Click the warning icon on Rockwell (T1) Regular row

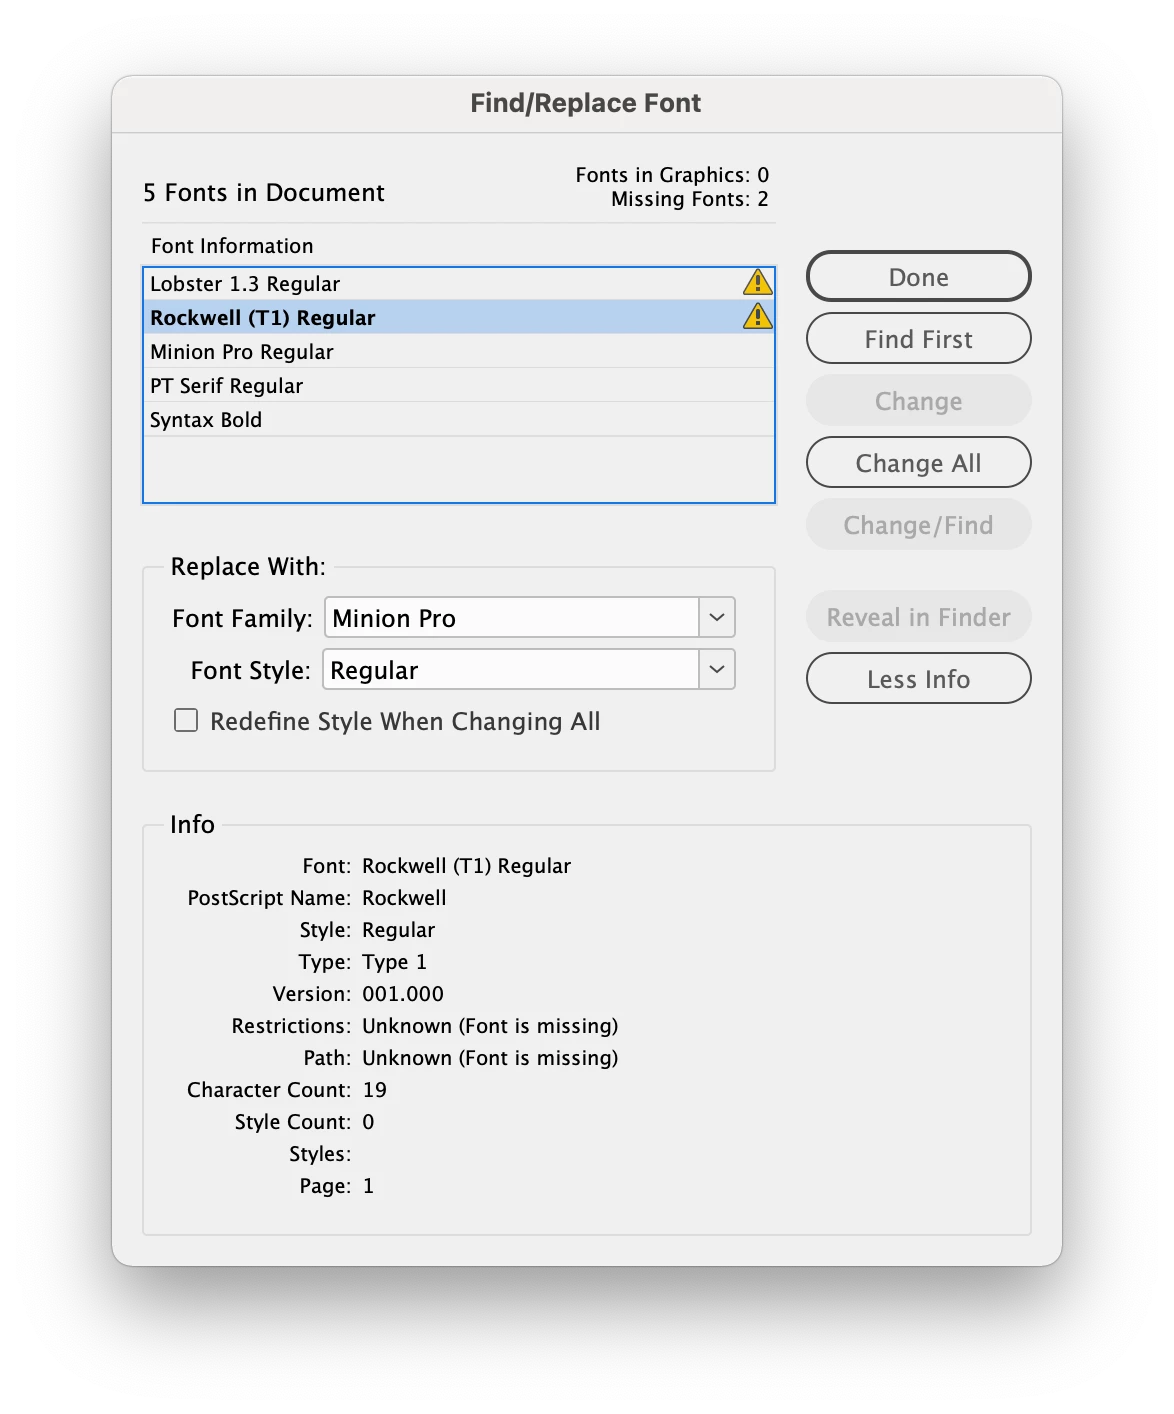[758, 316]
